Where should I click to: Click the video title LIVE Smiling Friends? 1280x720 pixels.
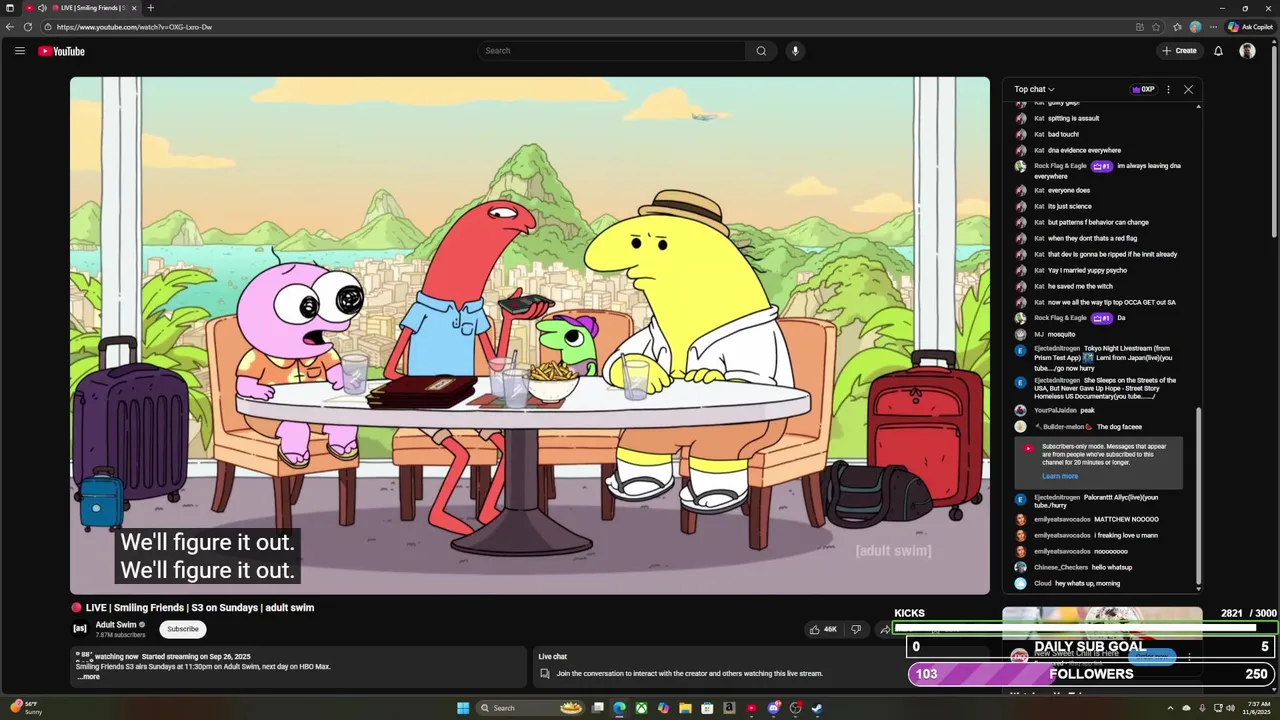(x=200, y=608)
